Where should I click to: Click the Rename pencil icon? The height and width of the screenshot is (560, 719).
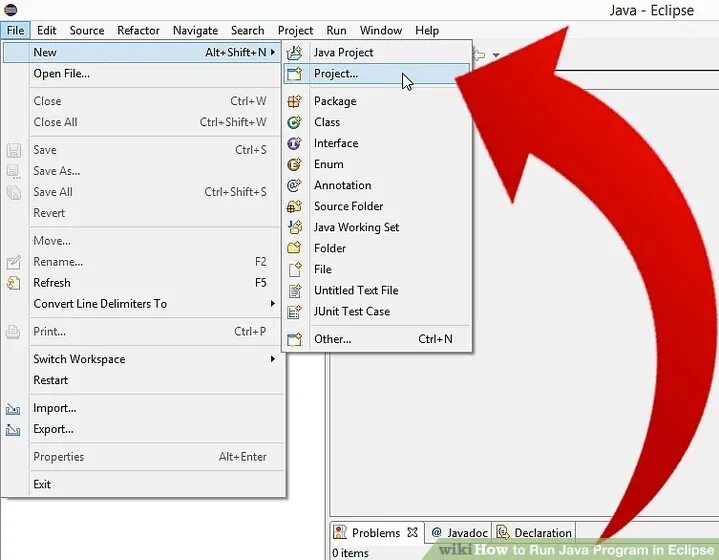pos(14,262)
